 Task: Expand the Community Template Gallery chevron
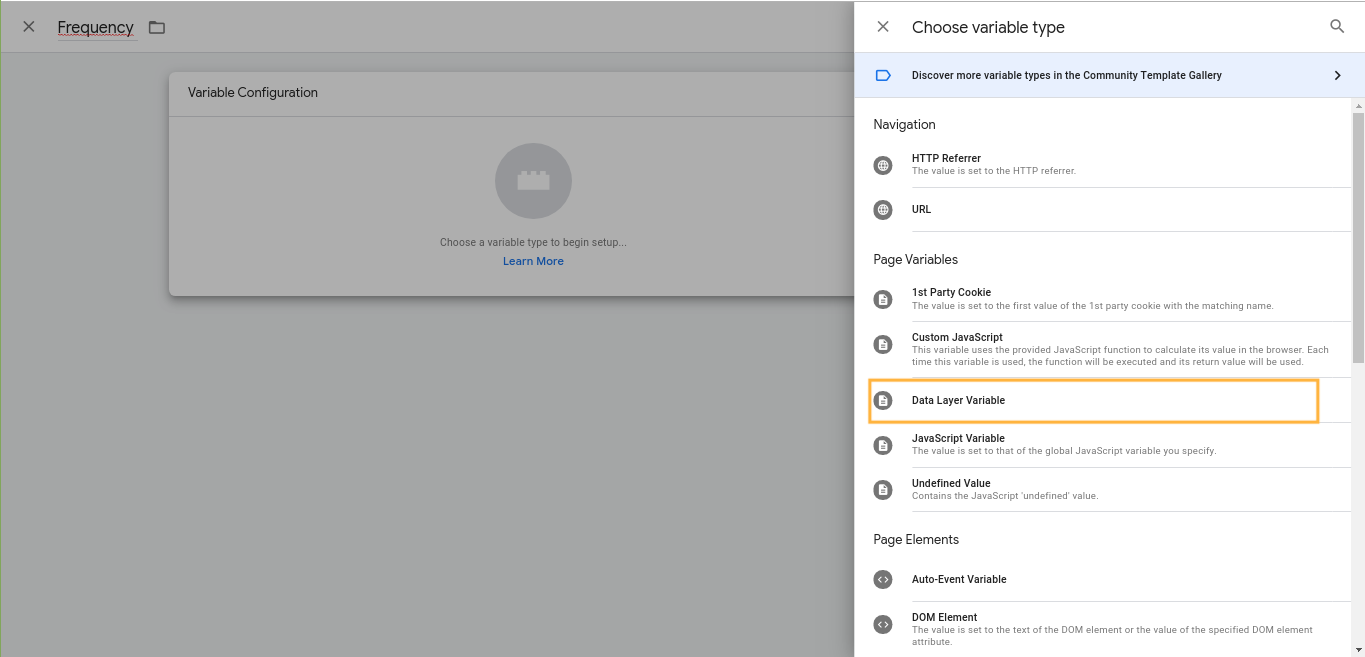point(1338,75)
